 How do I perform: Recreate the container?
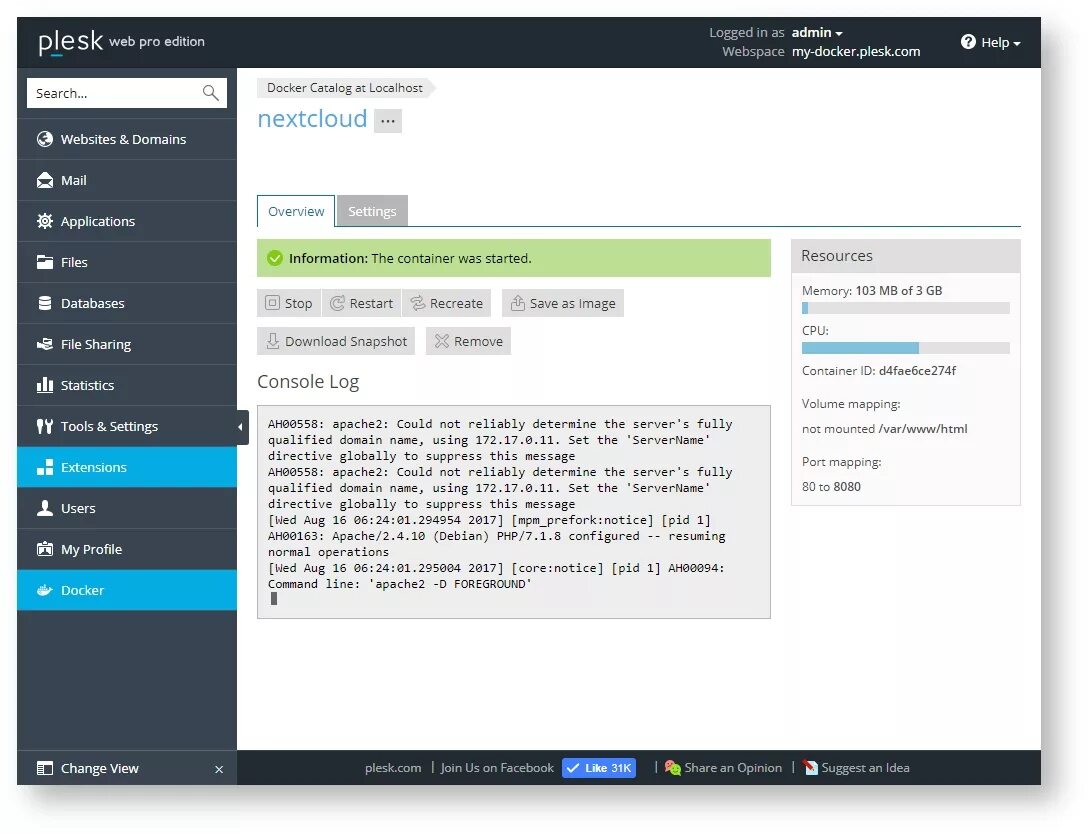[447, 303]
